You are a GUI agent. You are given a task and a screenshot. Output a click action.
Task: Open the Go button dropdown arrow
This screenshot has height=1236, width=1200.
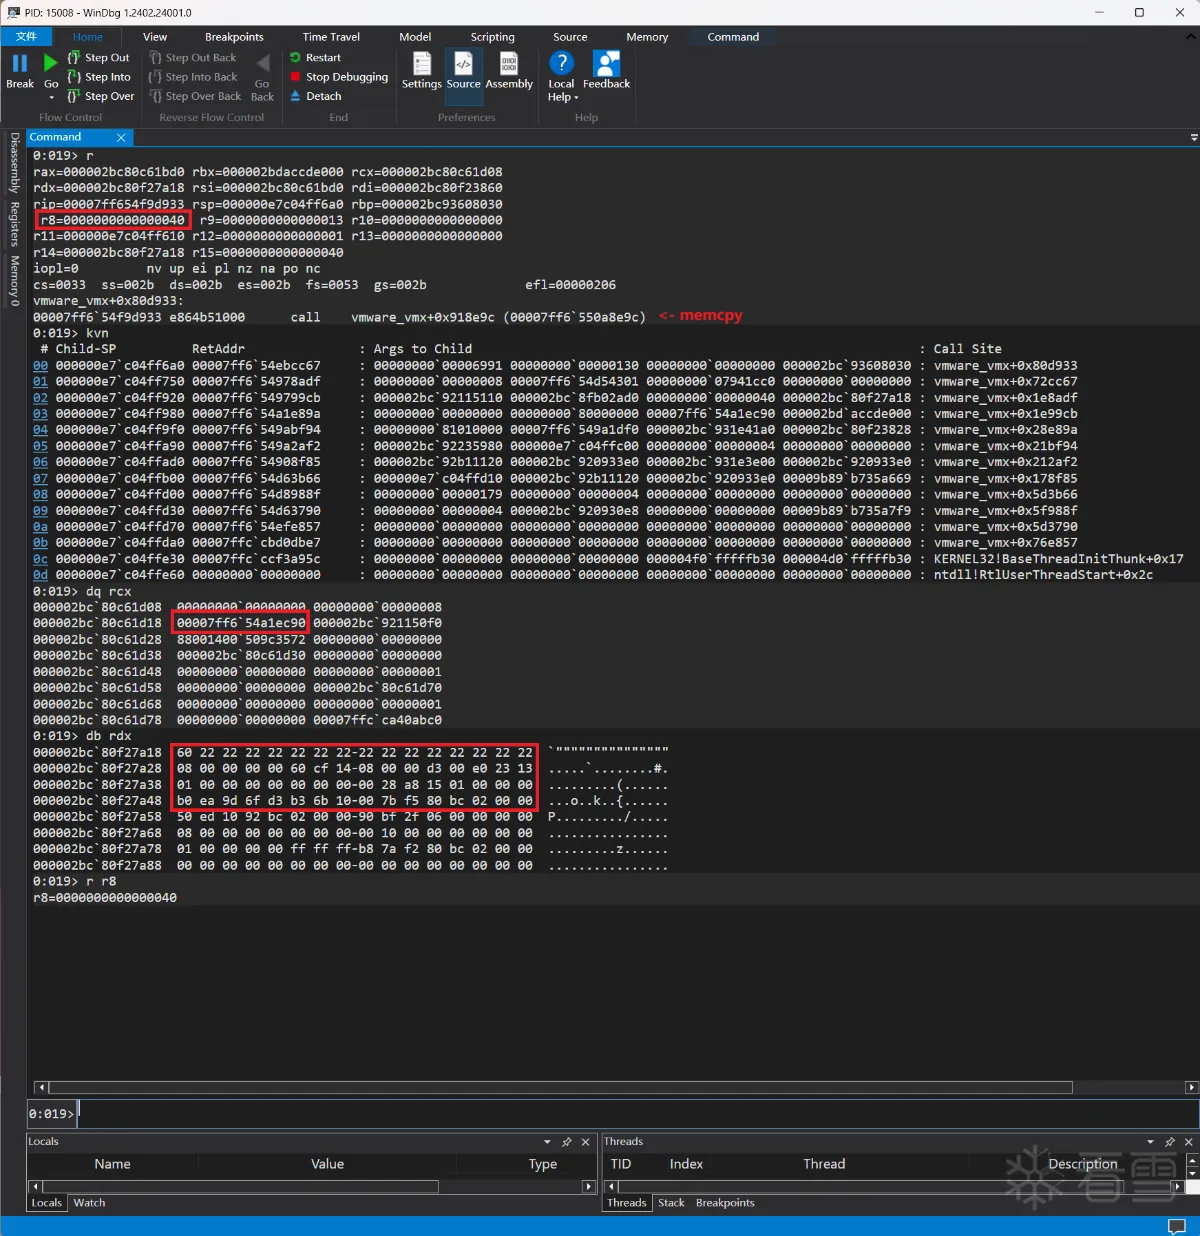[51, 98]
